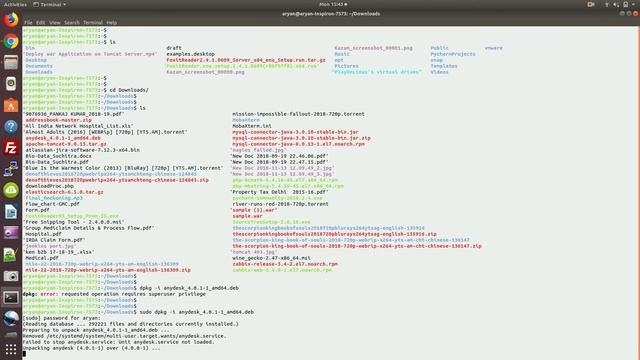The image size is (640, 360).
Task: Click 'apache-tomcat-9.0.13.tar.gz' file name
Action: click(x=66, y=144)
